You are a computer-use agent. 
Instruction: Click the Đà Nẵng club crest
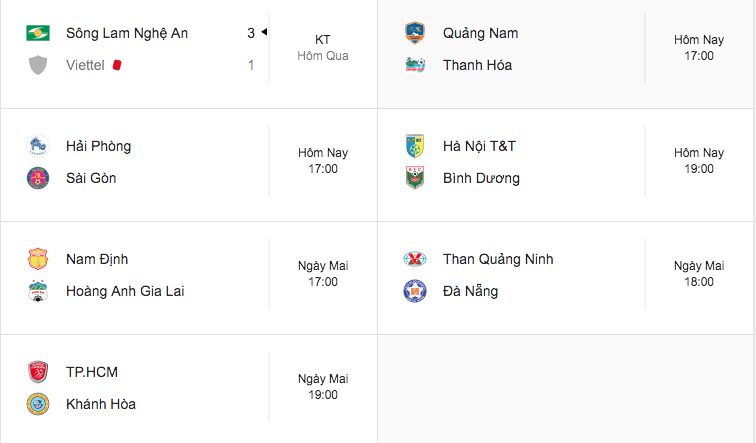(x=415, y=291)
